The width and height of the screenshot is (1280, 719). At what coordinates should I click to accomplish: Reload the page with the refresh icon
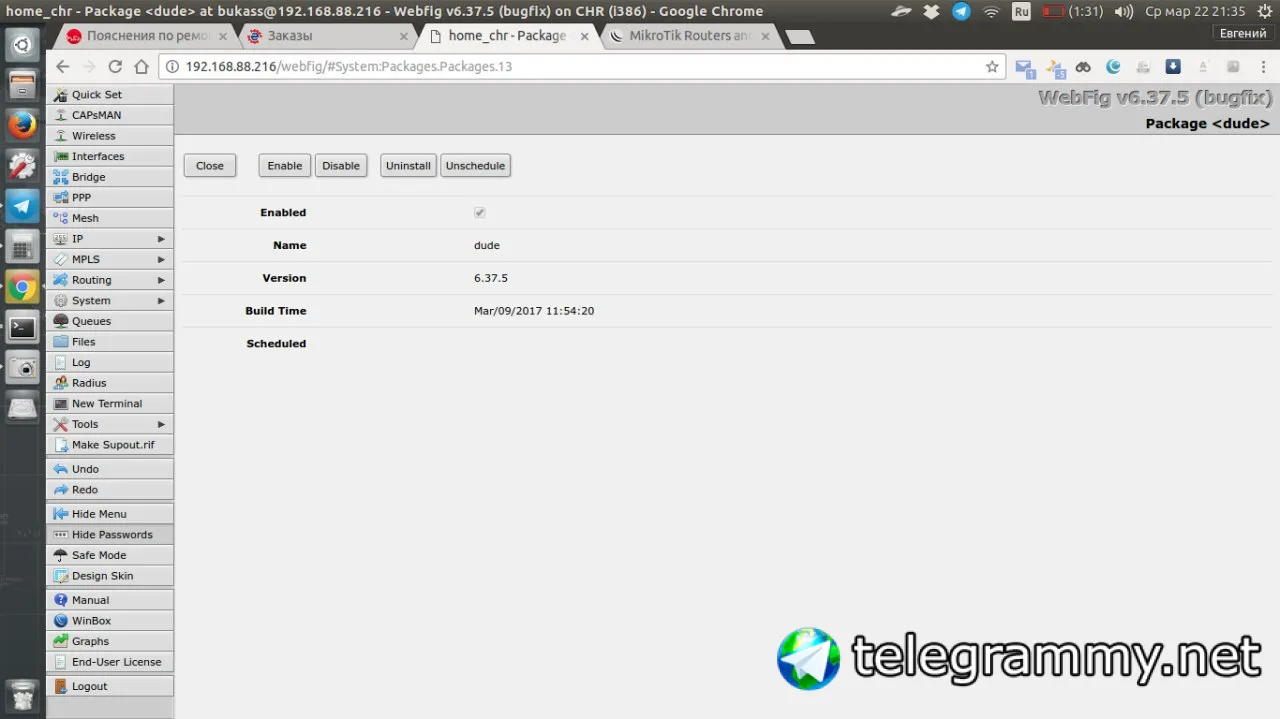(115, 67)
